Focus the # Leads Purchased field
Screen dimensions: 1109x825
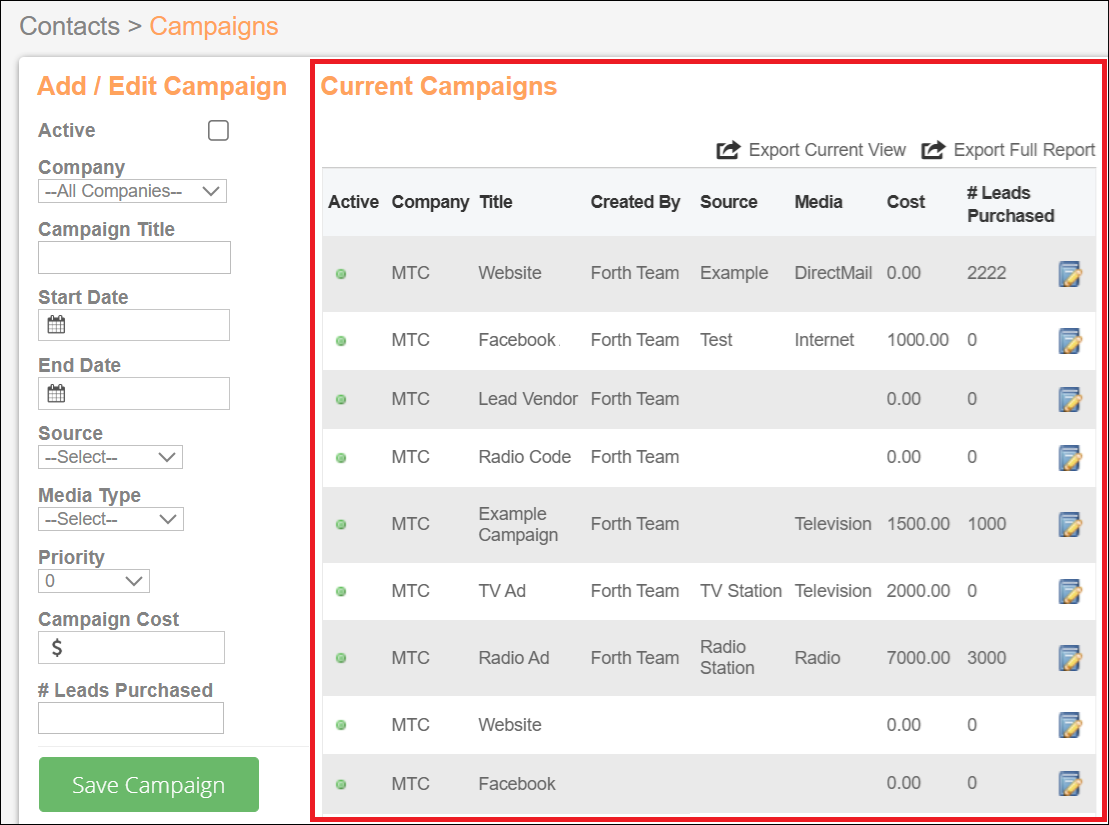pyautogui.click(x=131, y=718)
